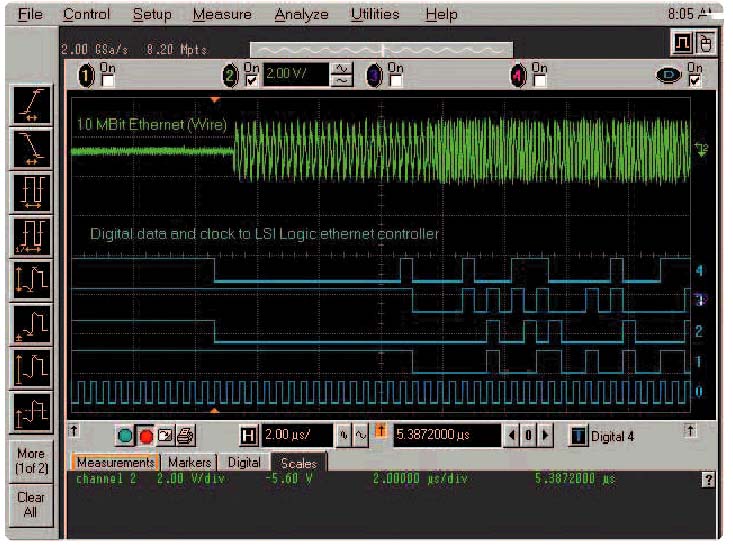Image resolution: width=733 pixels, height=545 pixels.
Task: Click the digital channels D icon
Action: coord(668,75)
